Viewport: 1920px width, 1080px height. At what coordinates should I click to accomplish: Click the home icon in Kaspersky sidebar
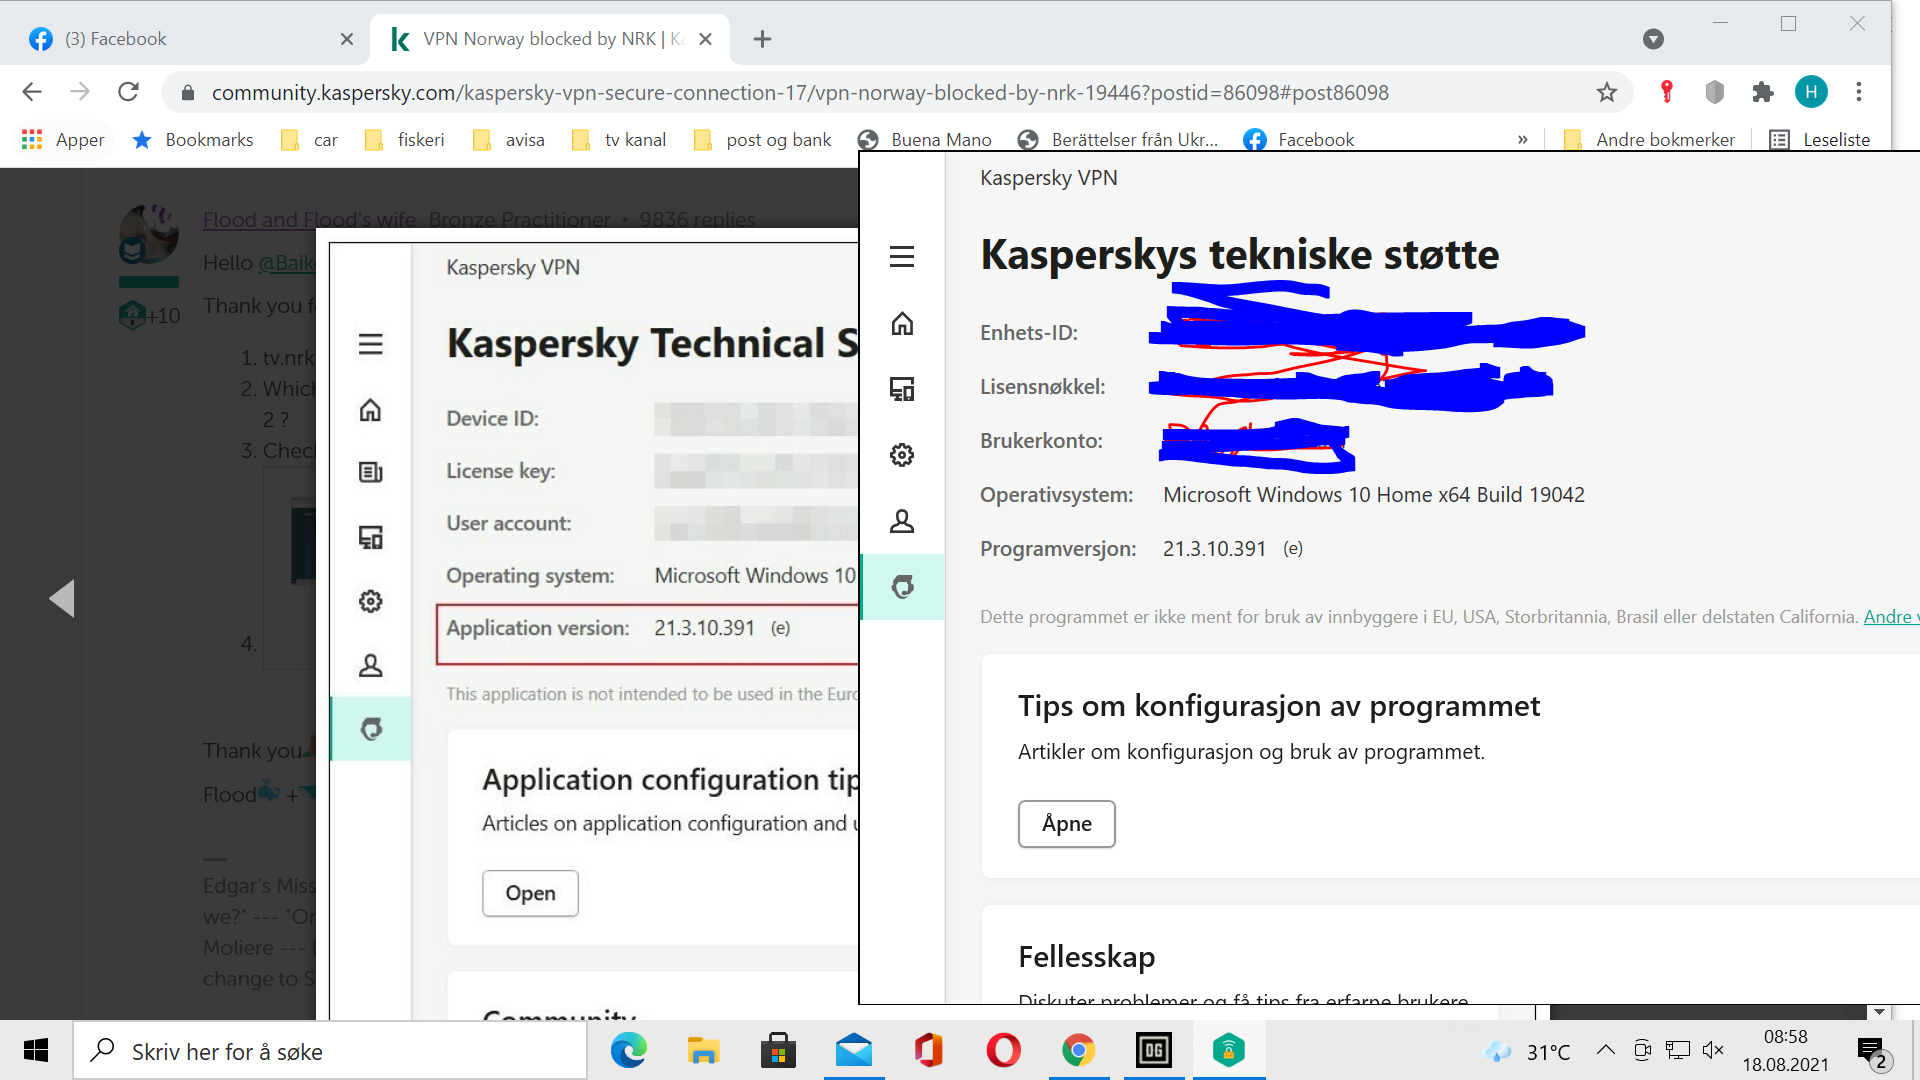click(x=902, y=324)
